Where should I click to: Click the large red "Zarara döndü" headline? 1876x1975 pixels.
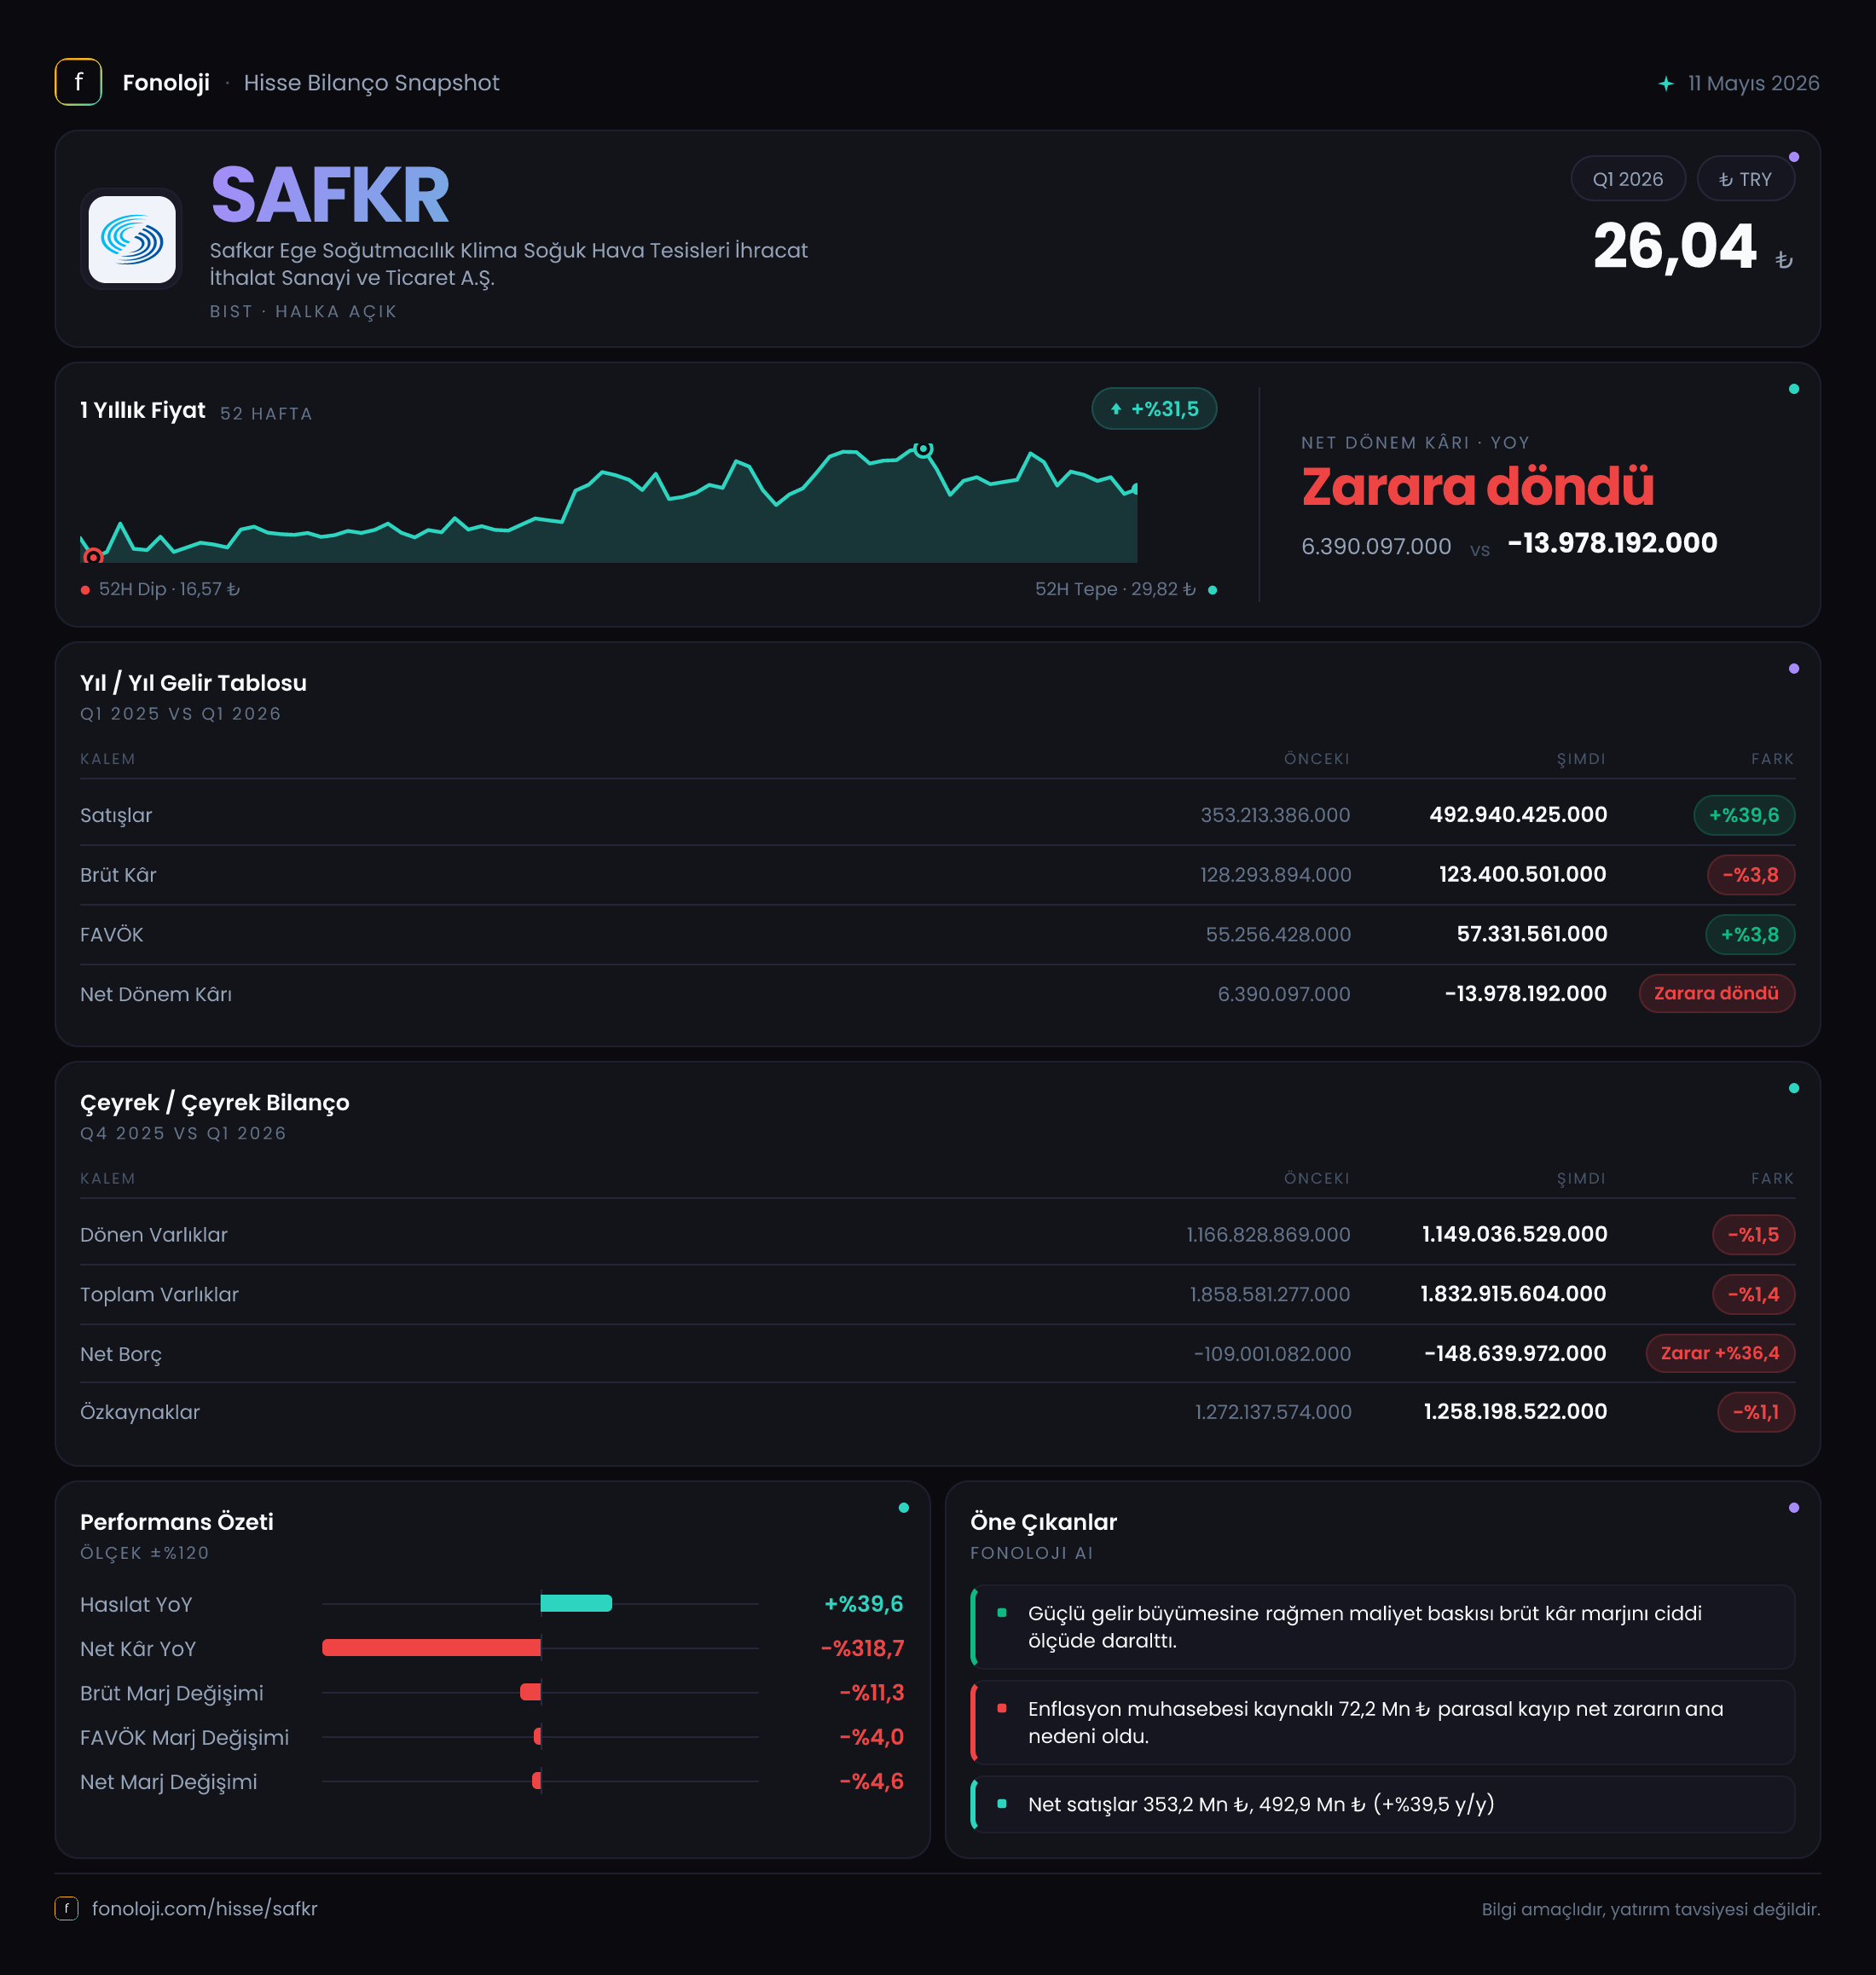click(x=1477, y=487)
